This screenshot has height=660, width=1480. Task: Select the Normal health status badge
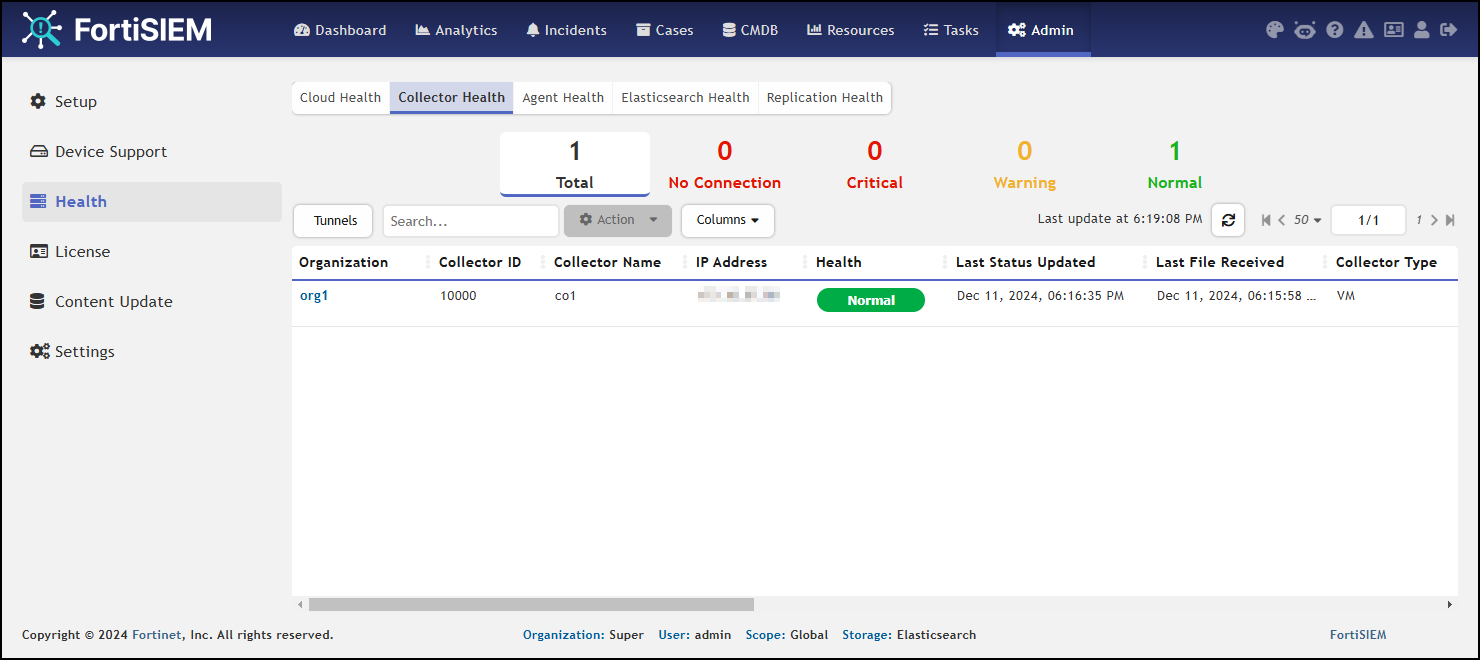click(870, 299)
